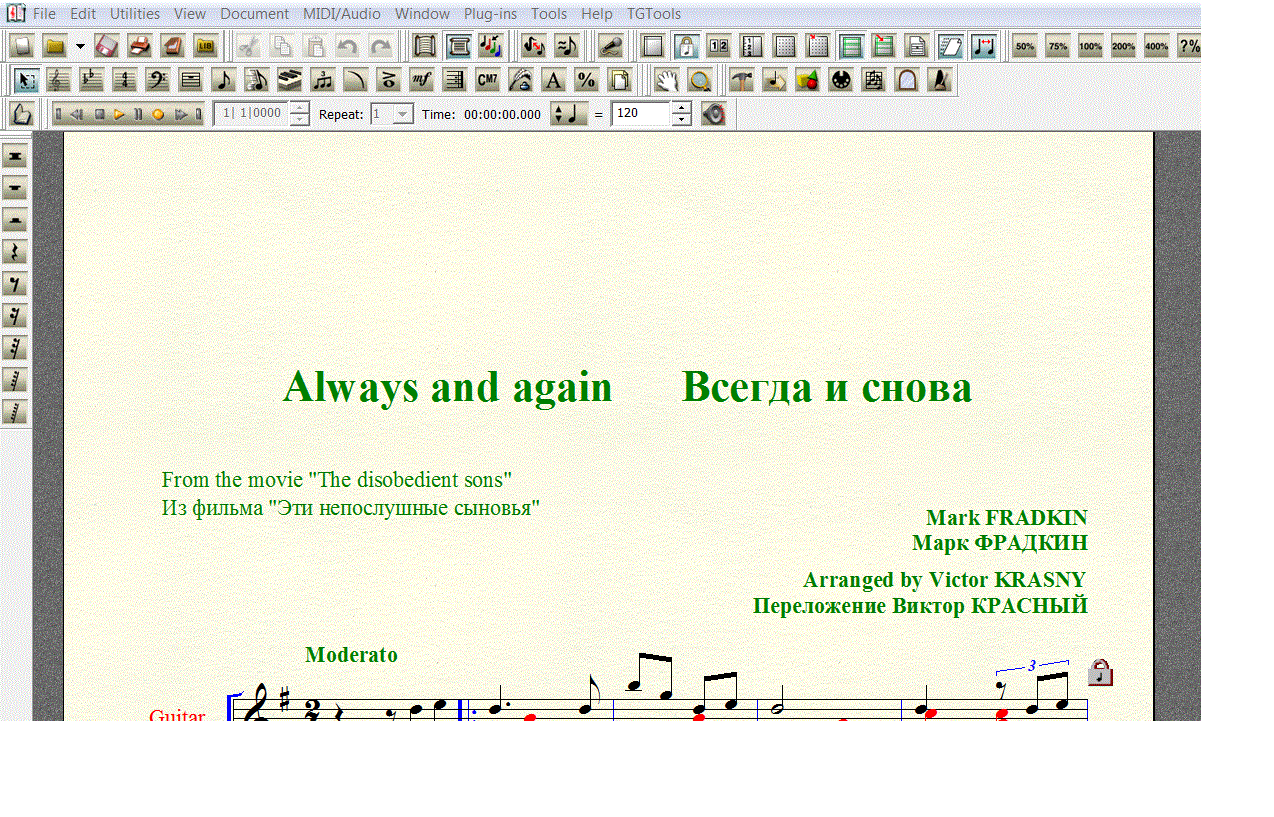Screen dimensions: 1274x817
Task: Activate the Time Signature tool
Action: 124,80
